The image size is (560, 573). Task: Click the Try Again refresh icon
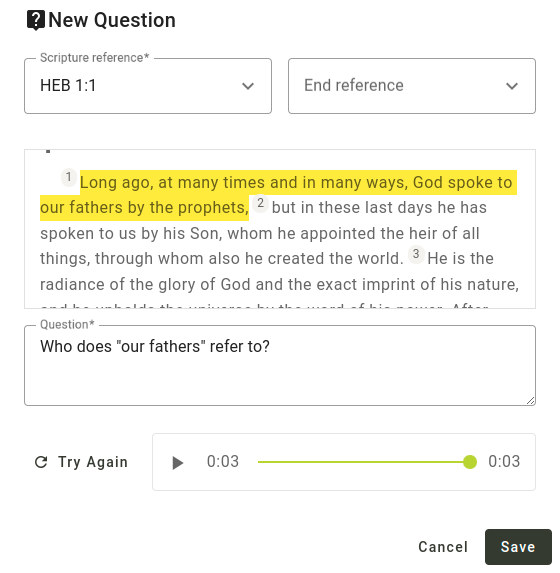pyautogui.click(x=41, y=462)
